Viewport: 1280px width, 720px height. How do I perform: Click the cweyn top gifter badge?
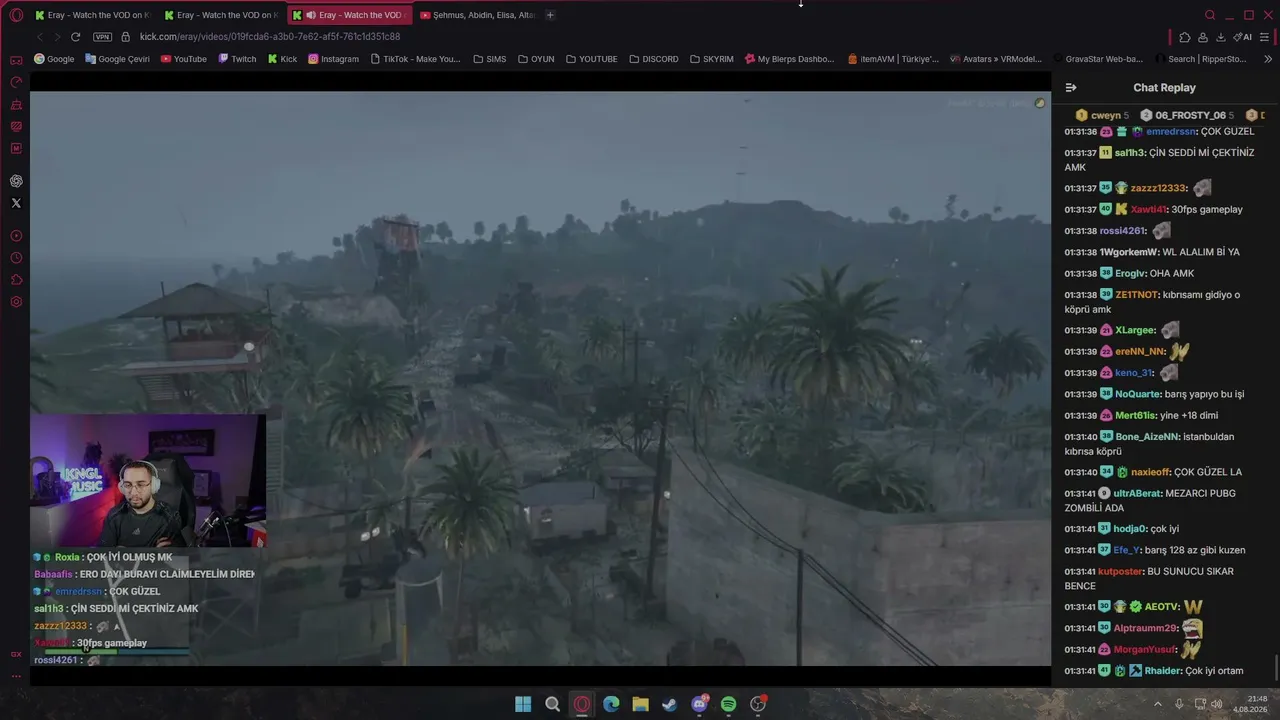coord(1102,115)
